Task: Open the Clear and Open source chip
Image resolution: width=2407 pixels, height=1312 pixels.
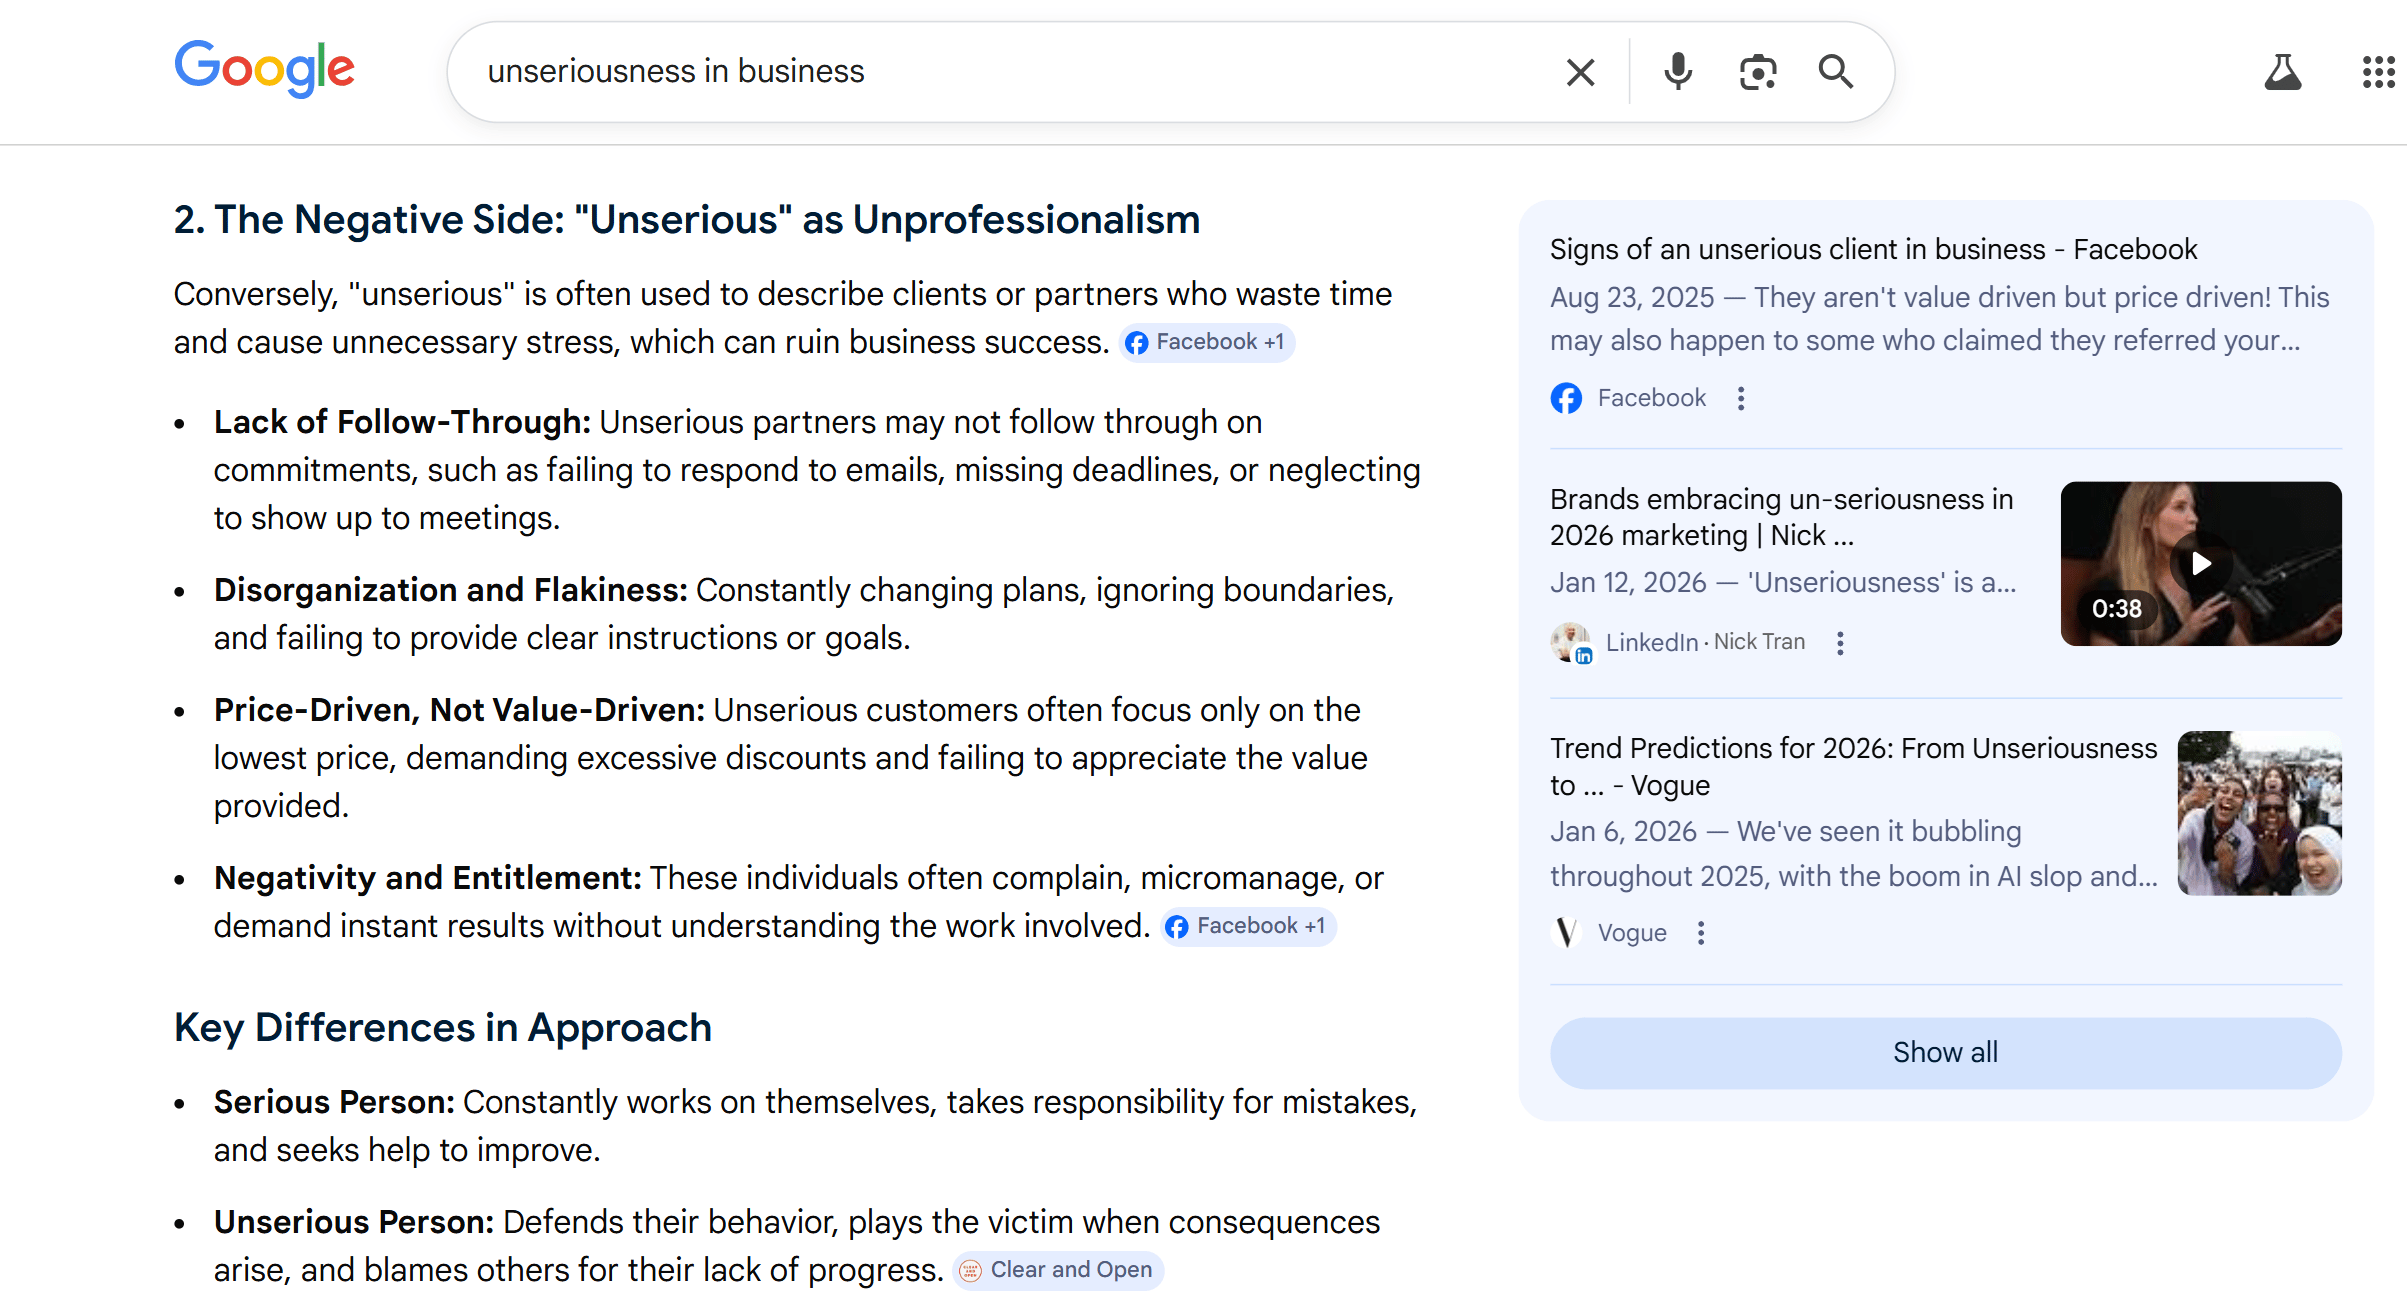Action: click(x=1058, y=1270)
